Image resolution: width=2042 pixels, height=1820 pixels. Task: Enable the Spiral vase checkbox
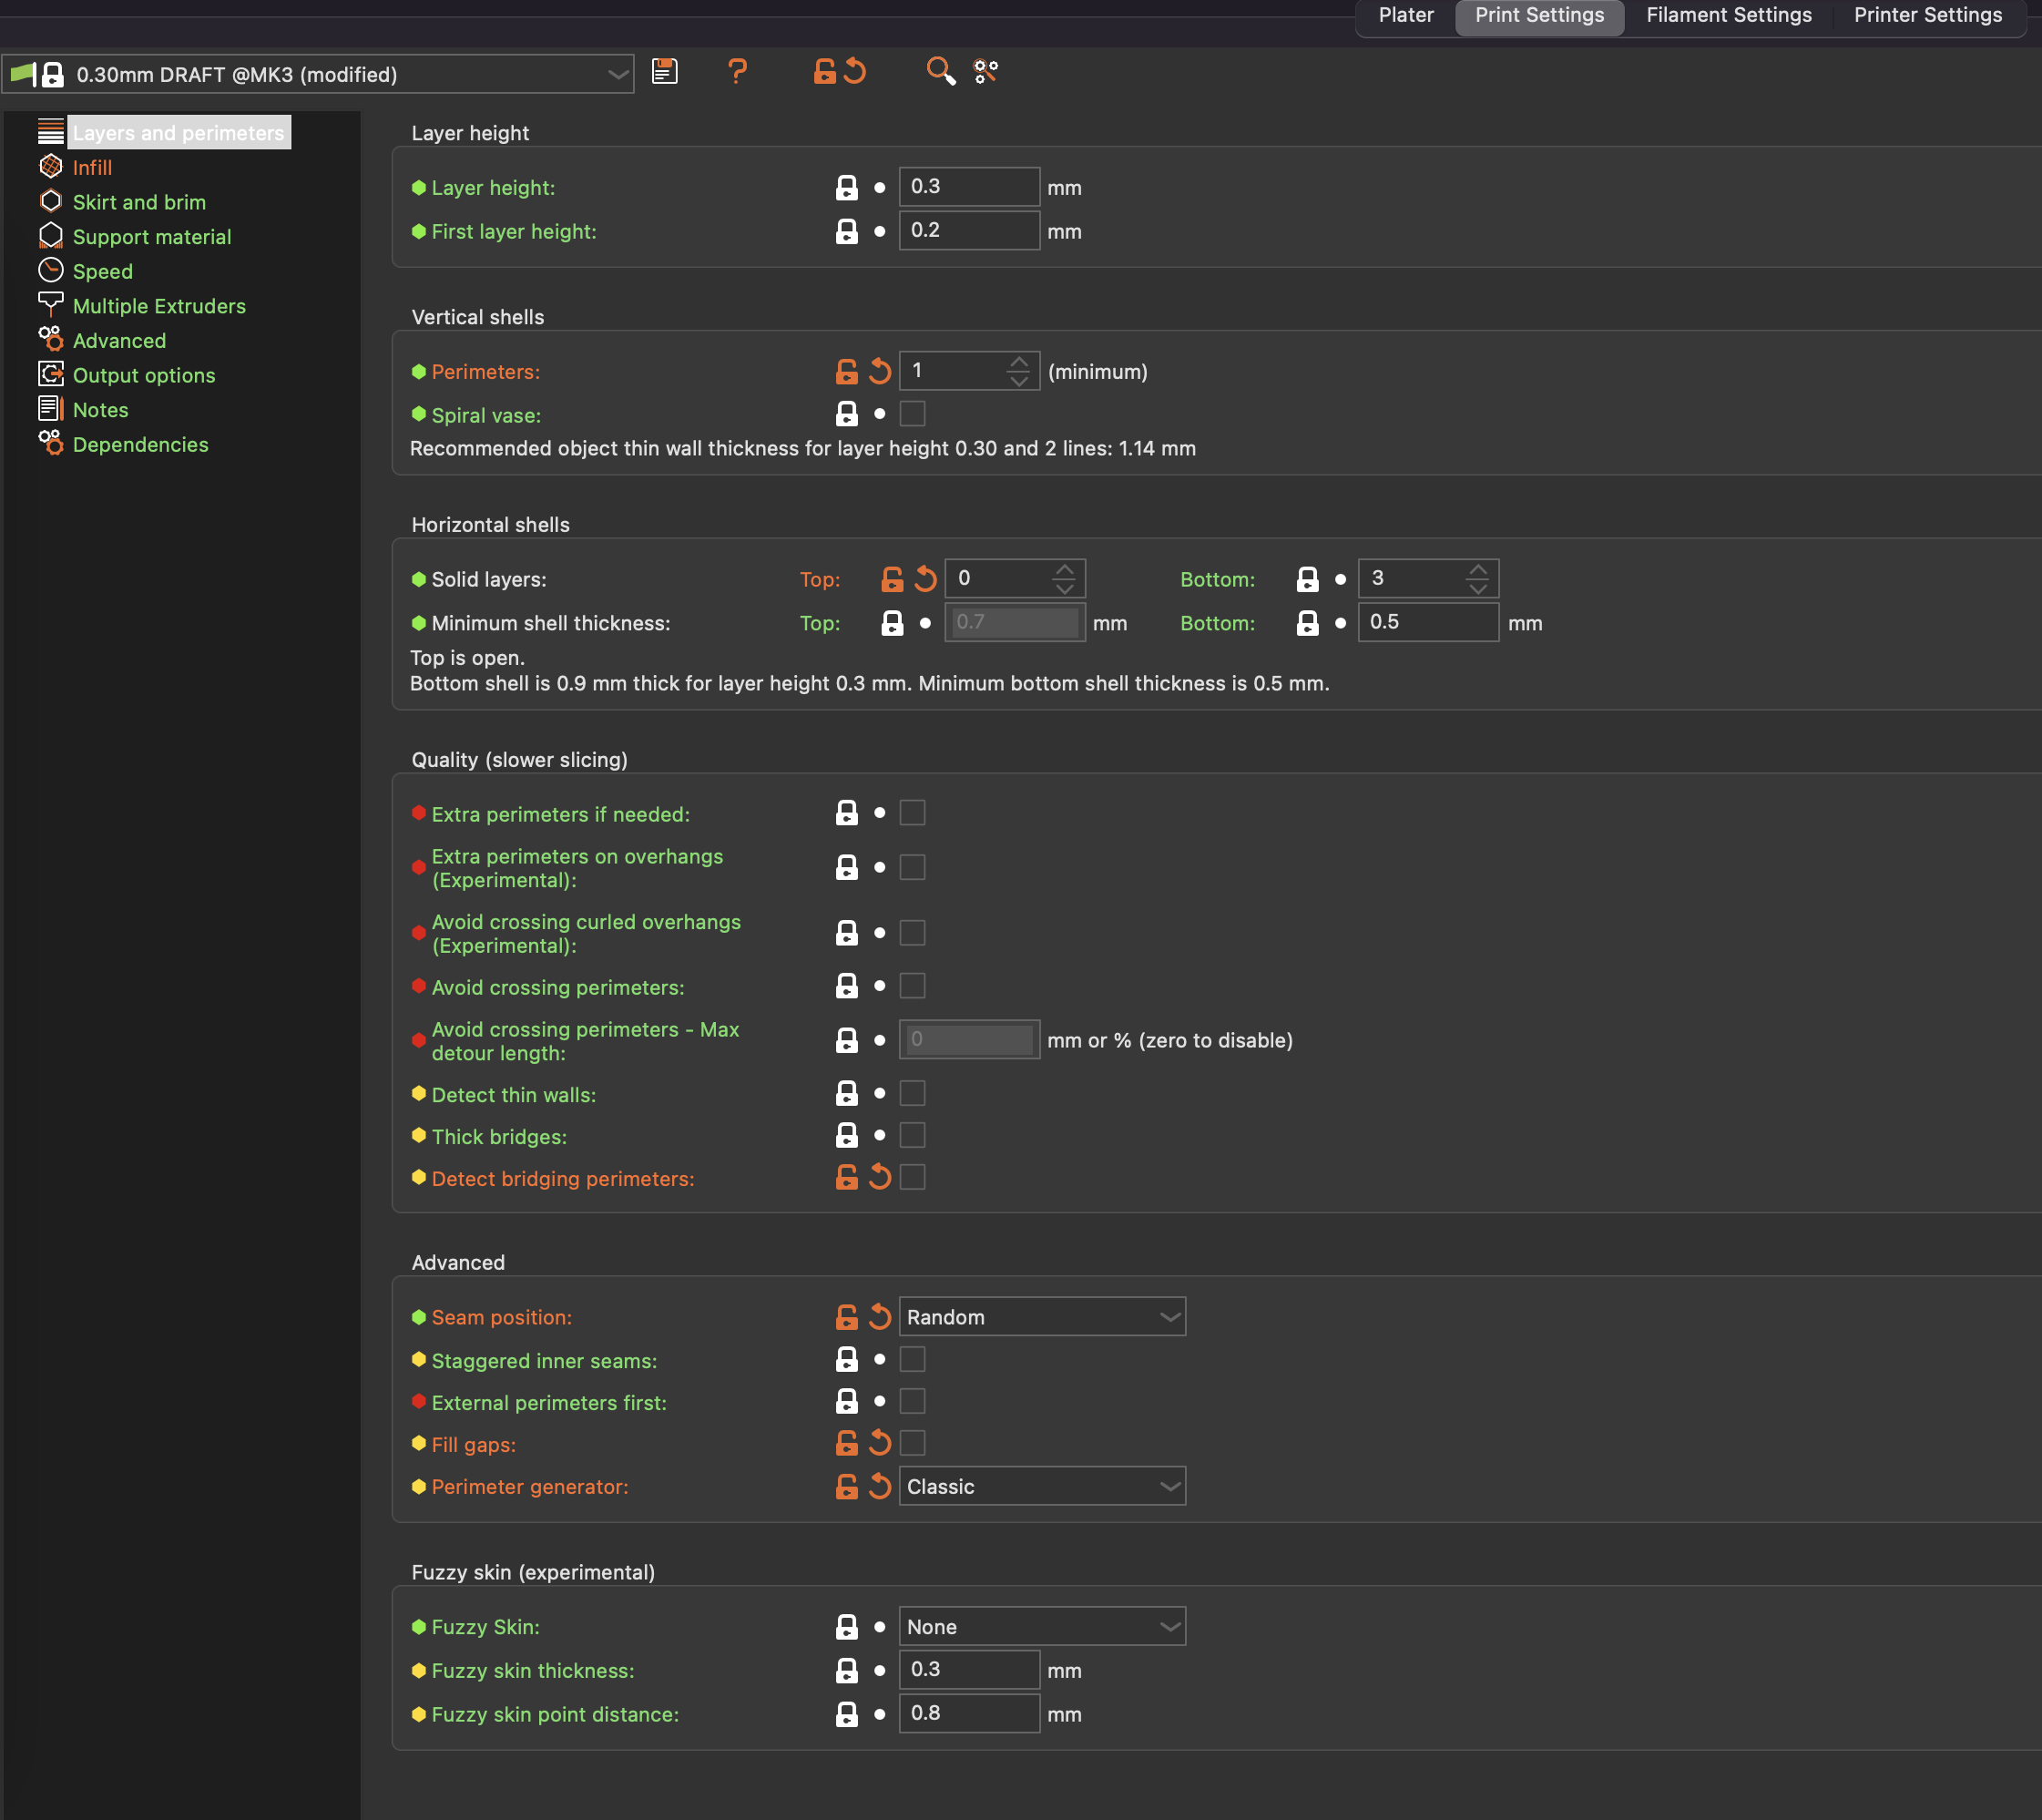pos(912,414)
